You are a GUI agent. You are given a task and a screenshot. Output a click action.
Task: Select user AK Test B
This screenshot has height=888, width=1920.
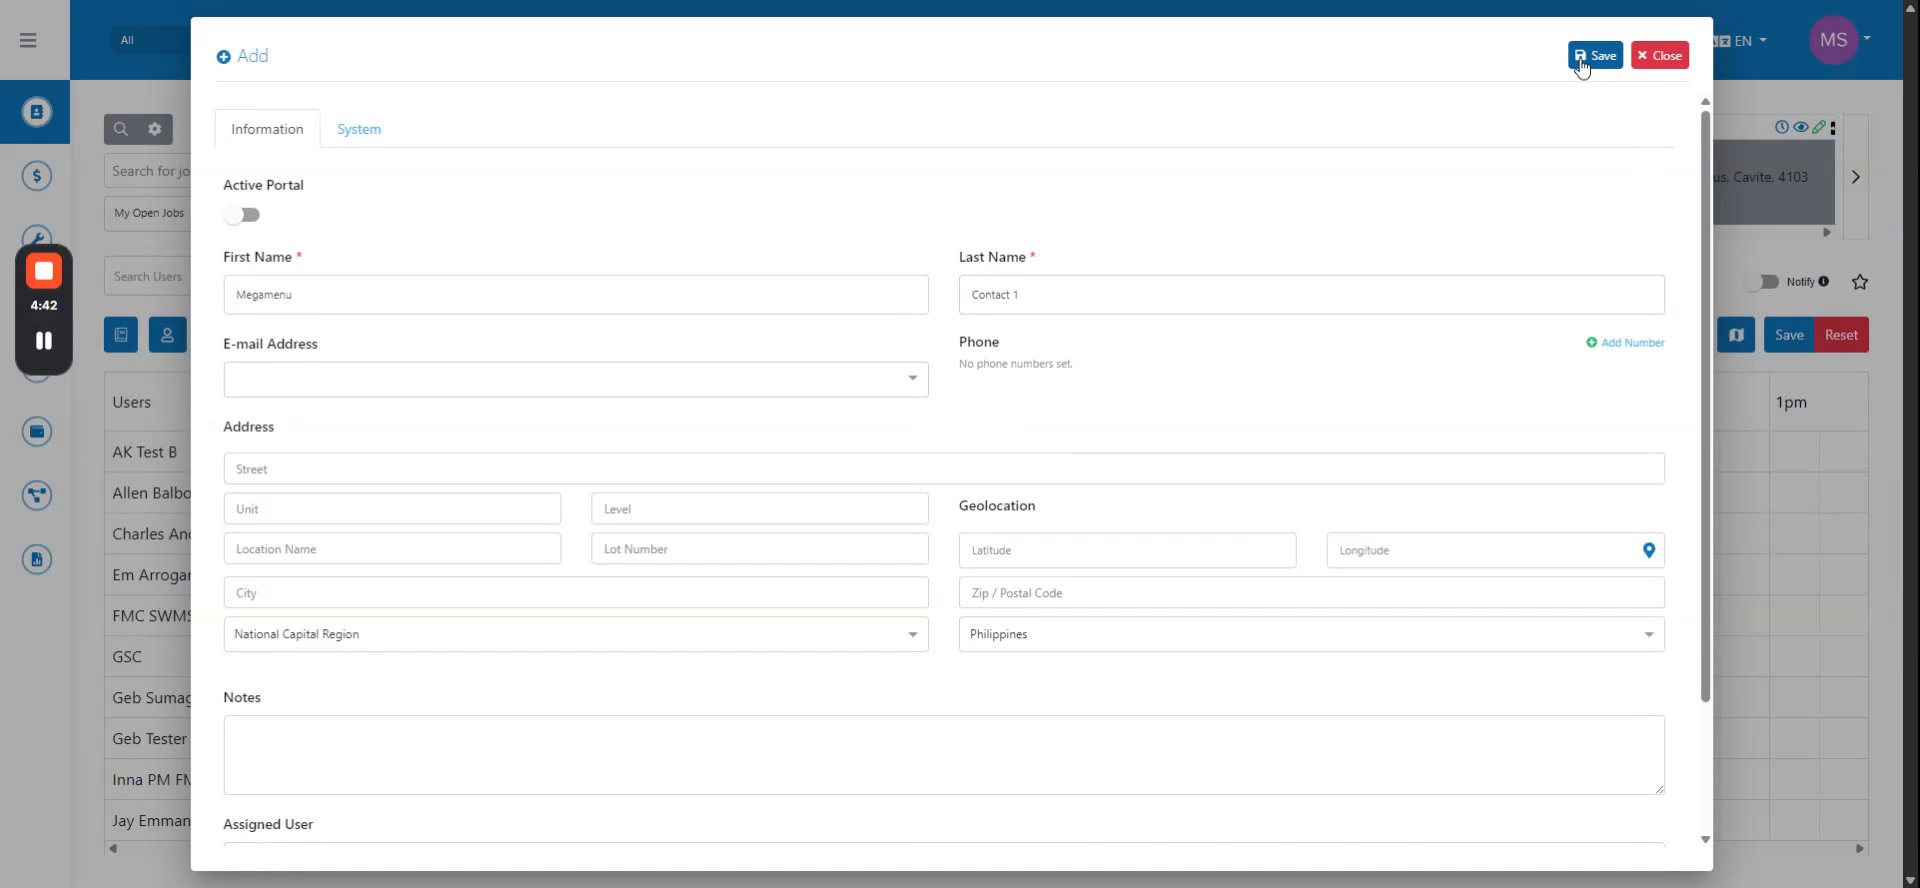coord(145,452)
